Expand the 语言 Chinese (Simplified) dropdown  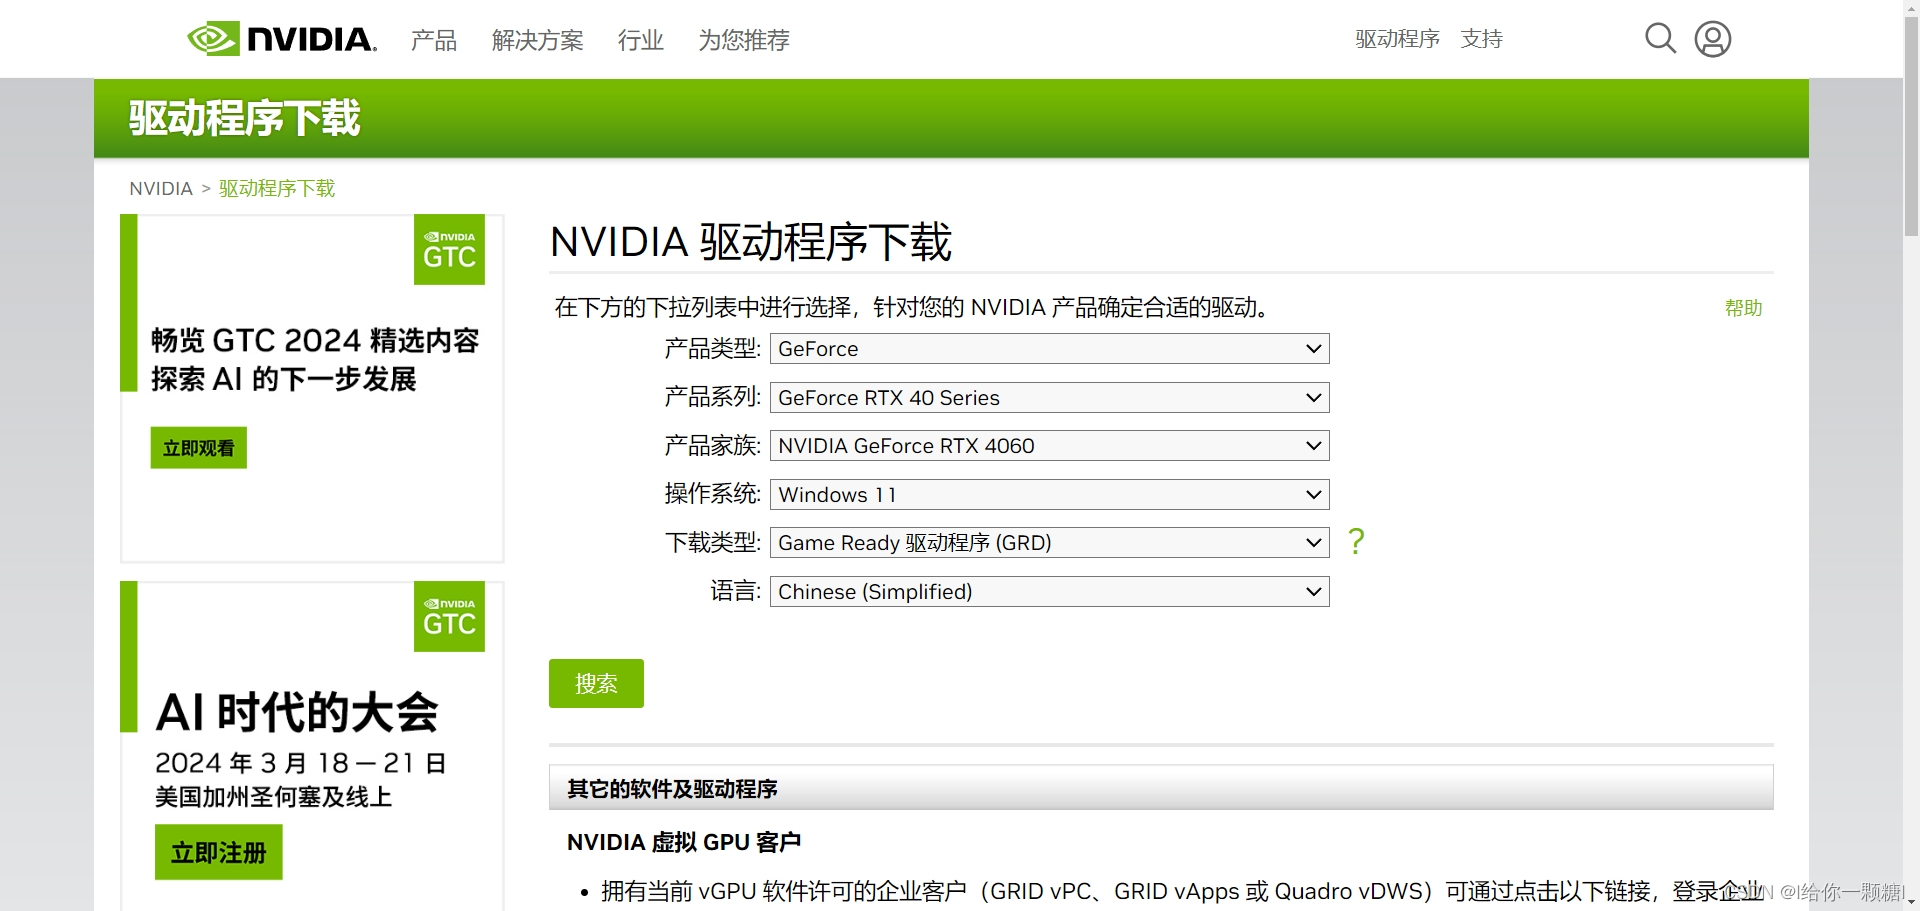point(1049,592)
